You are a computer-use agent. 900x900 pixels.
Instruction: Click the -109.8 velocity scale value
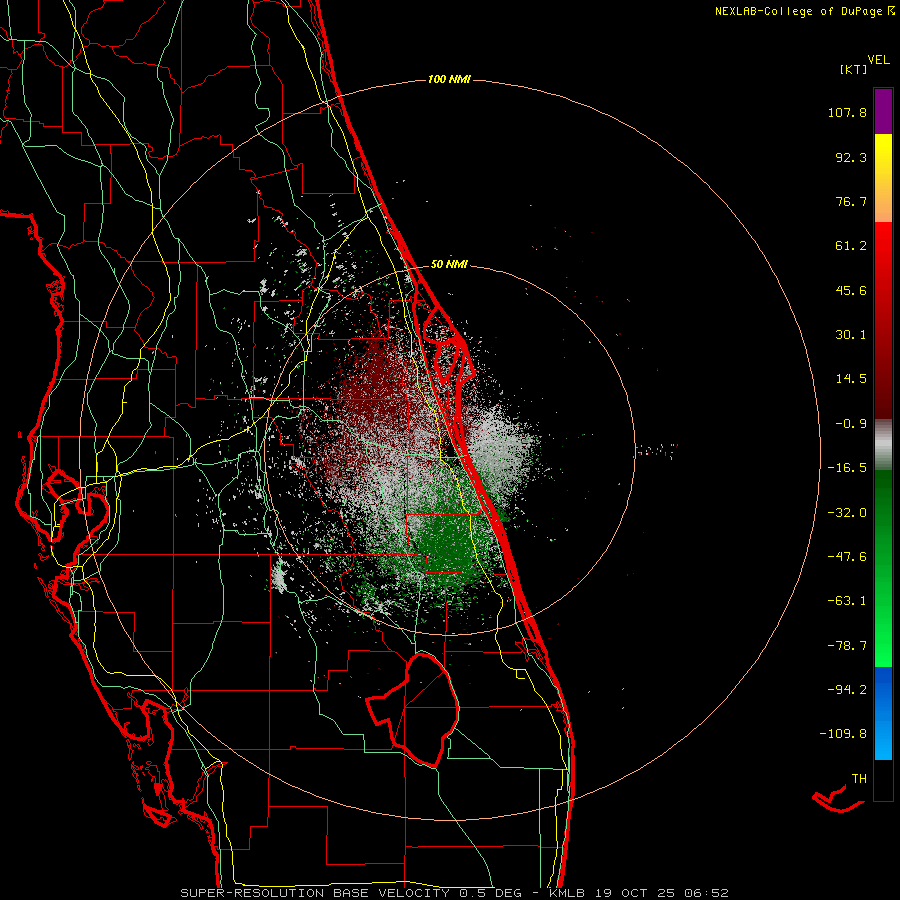coord(844,734)
